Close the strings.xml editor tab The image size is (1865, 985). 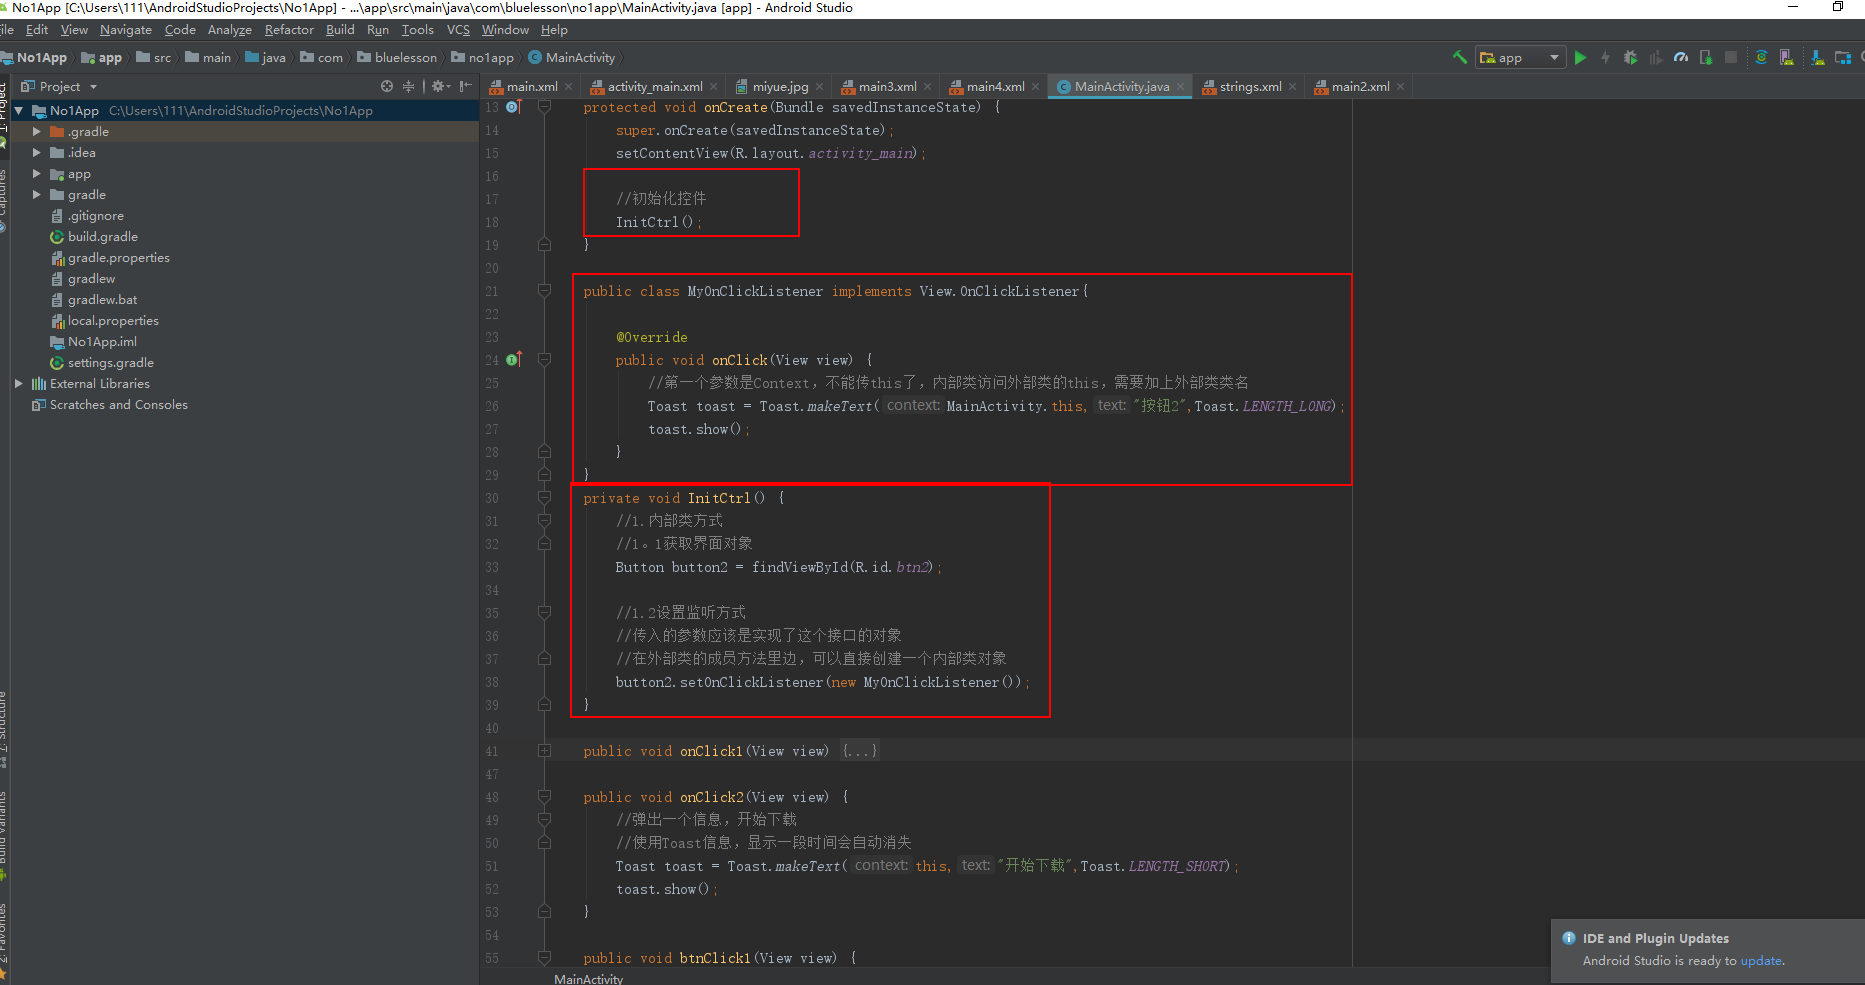[1292, 87]
